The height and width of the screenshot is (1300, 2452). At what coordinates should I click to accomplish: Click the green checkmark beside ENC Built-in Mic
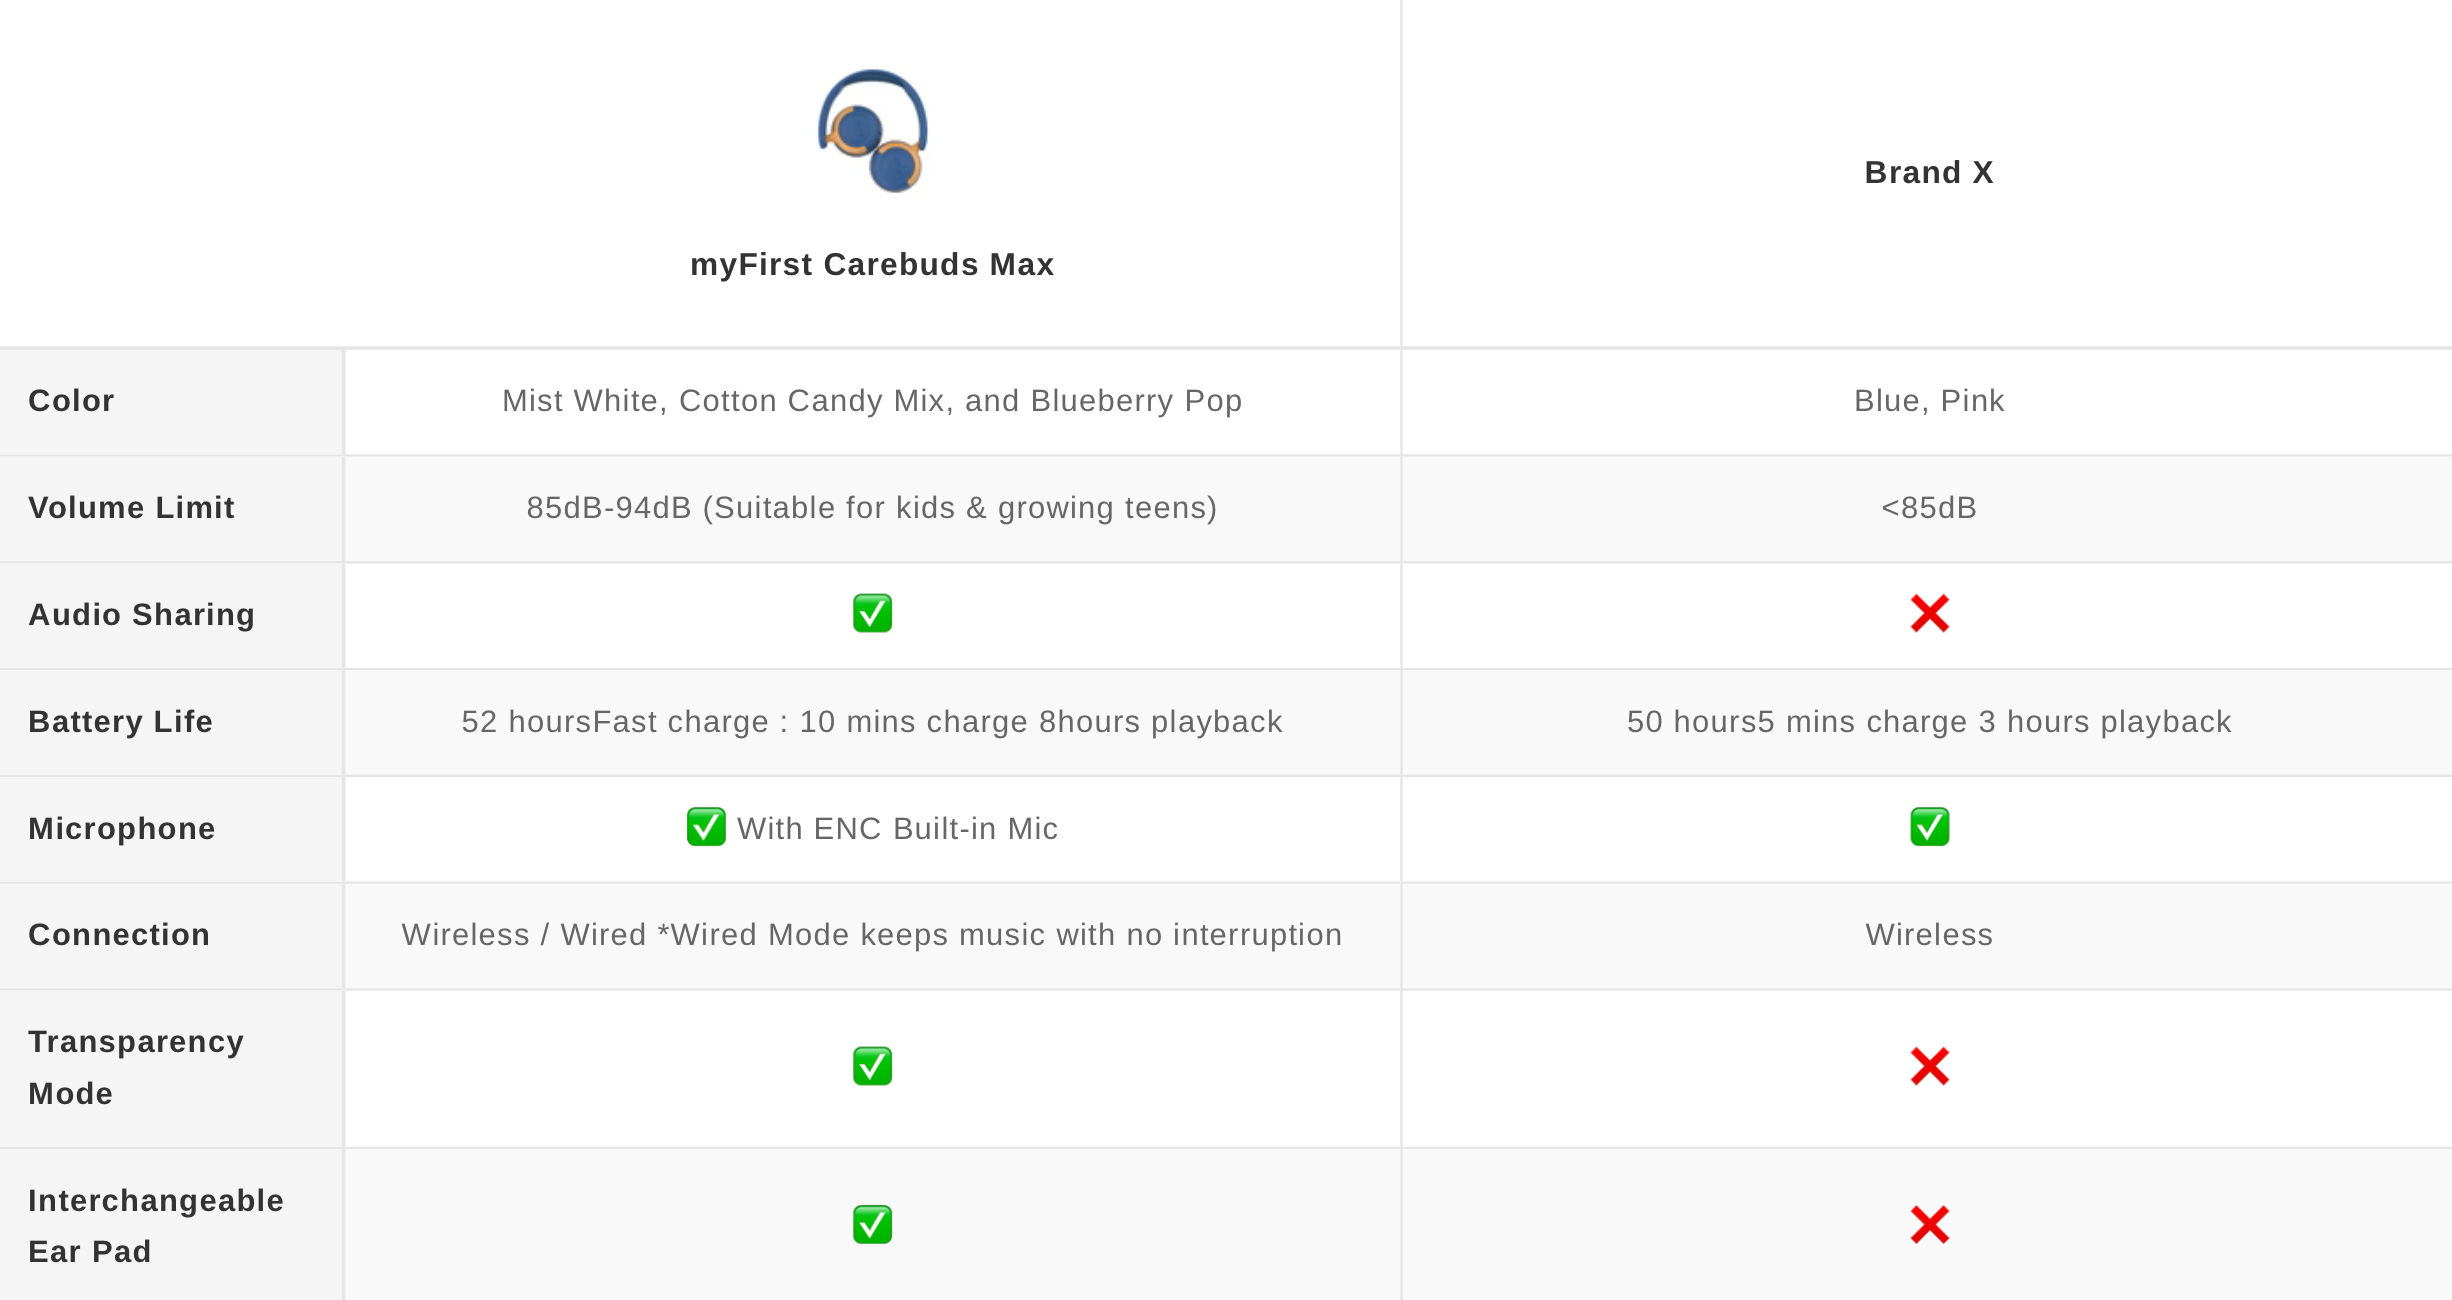(706, 827)
